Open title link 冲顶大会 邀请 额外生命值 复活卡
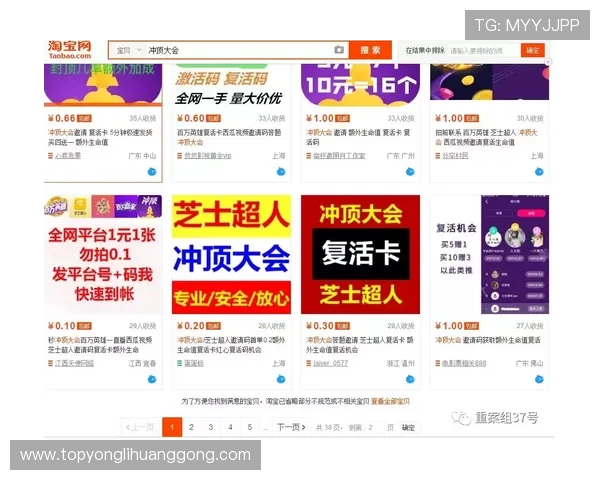The height and width of the screenshot is (480, 600). point(358,137)
